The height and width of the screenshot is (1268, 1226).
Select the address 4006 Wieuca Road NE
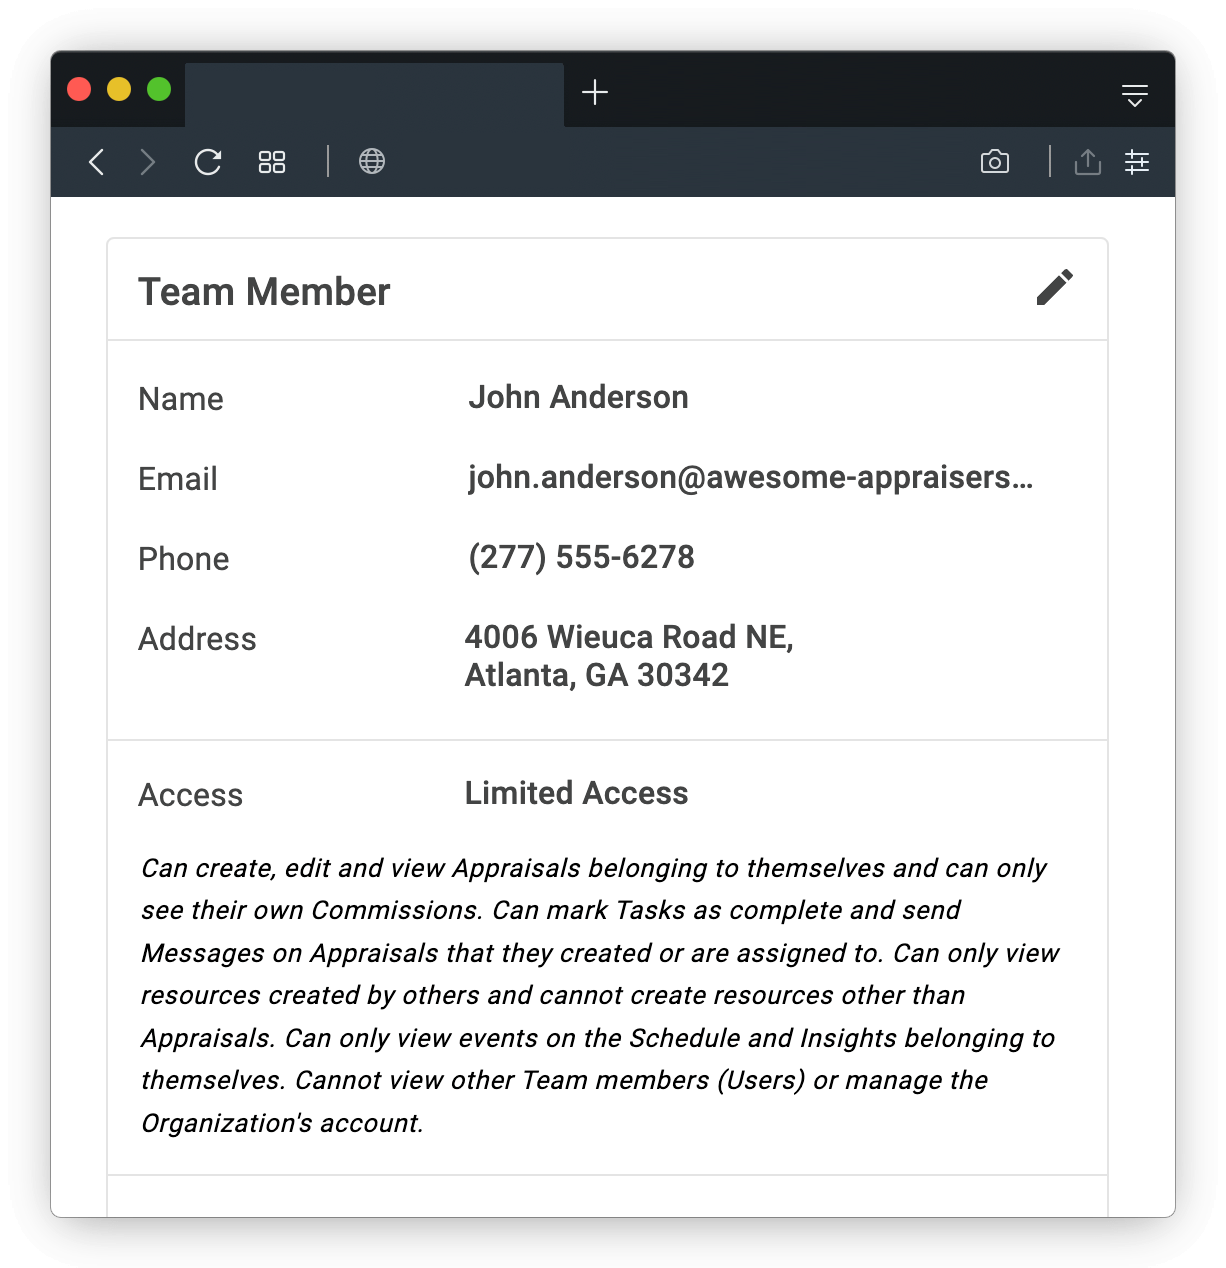tap(628, 637)
